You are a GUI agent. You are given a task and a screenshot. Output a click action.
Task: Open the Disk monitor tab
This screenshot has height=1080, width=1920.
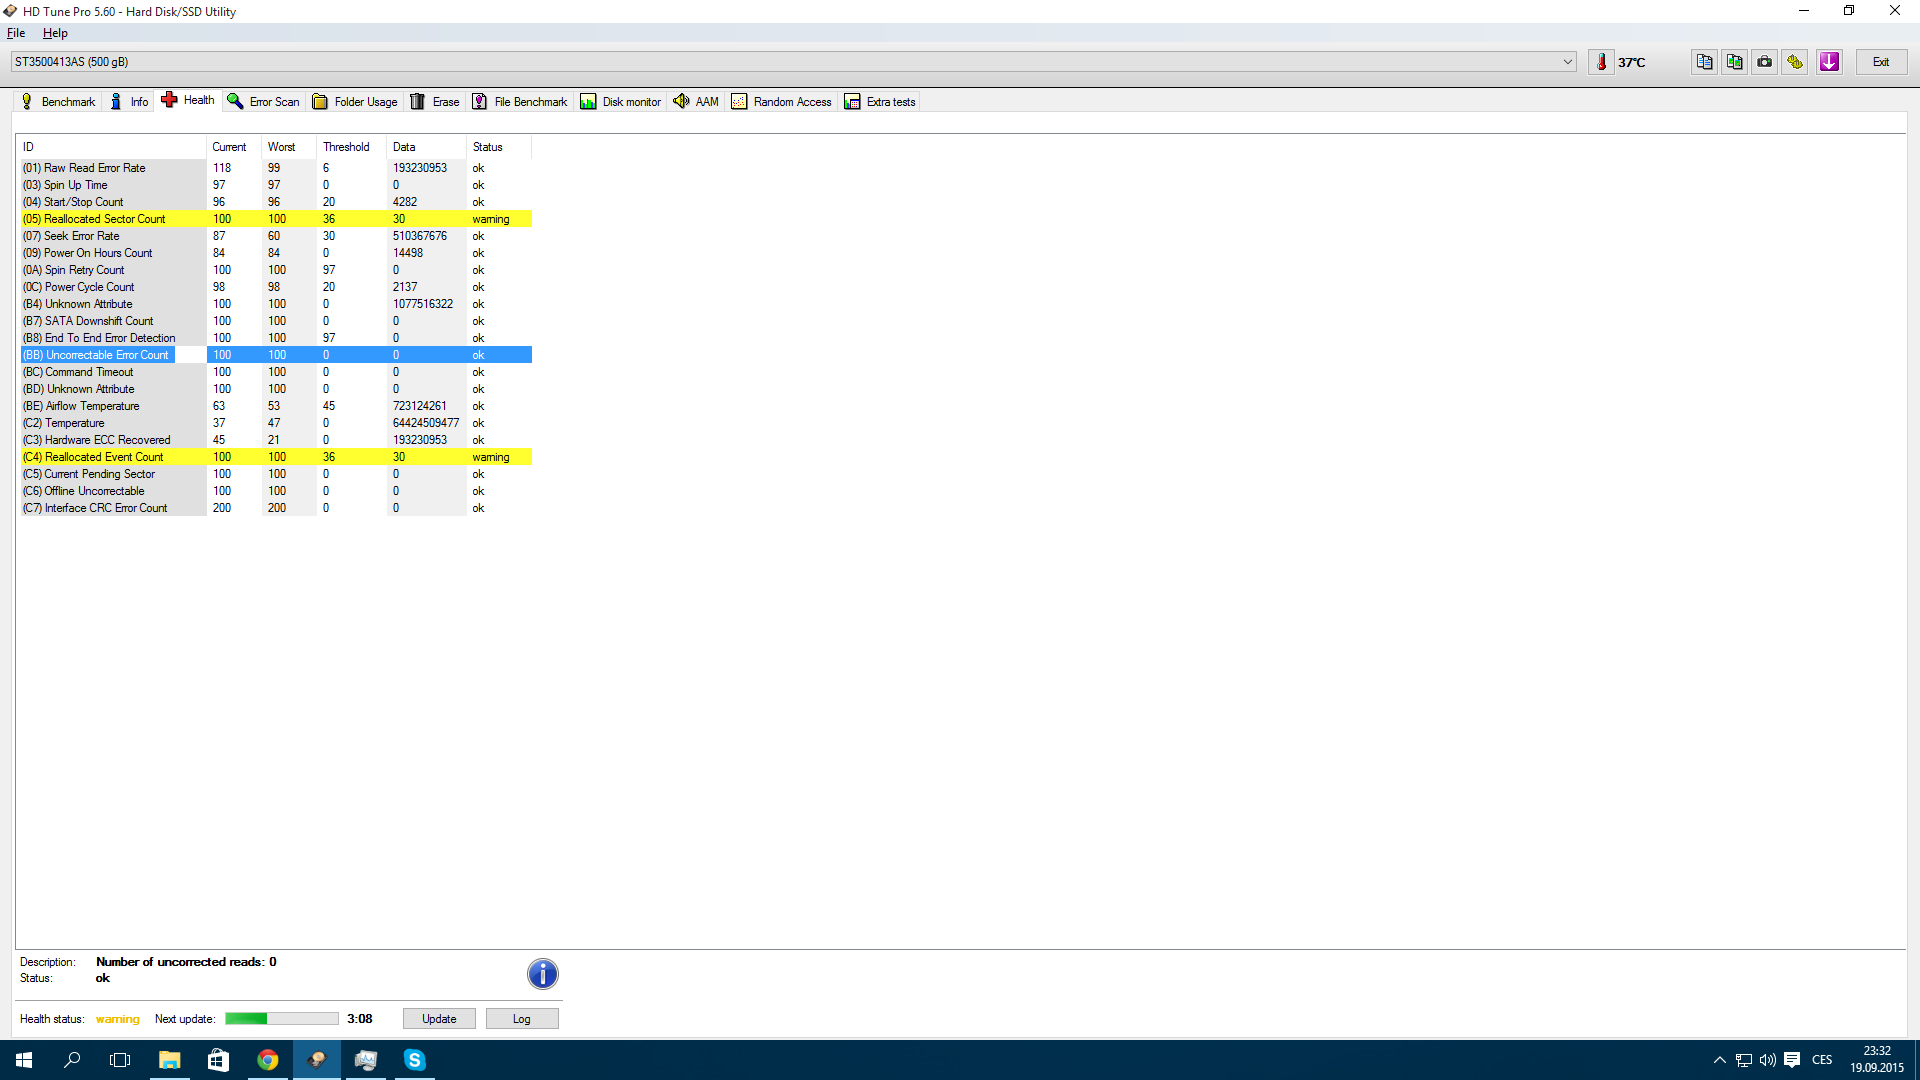(x=621, y=102)
